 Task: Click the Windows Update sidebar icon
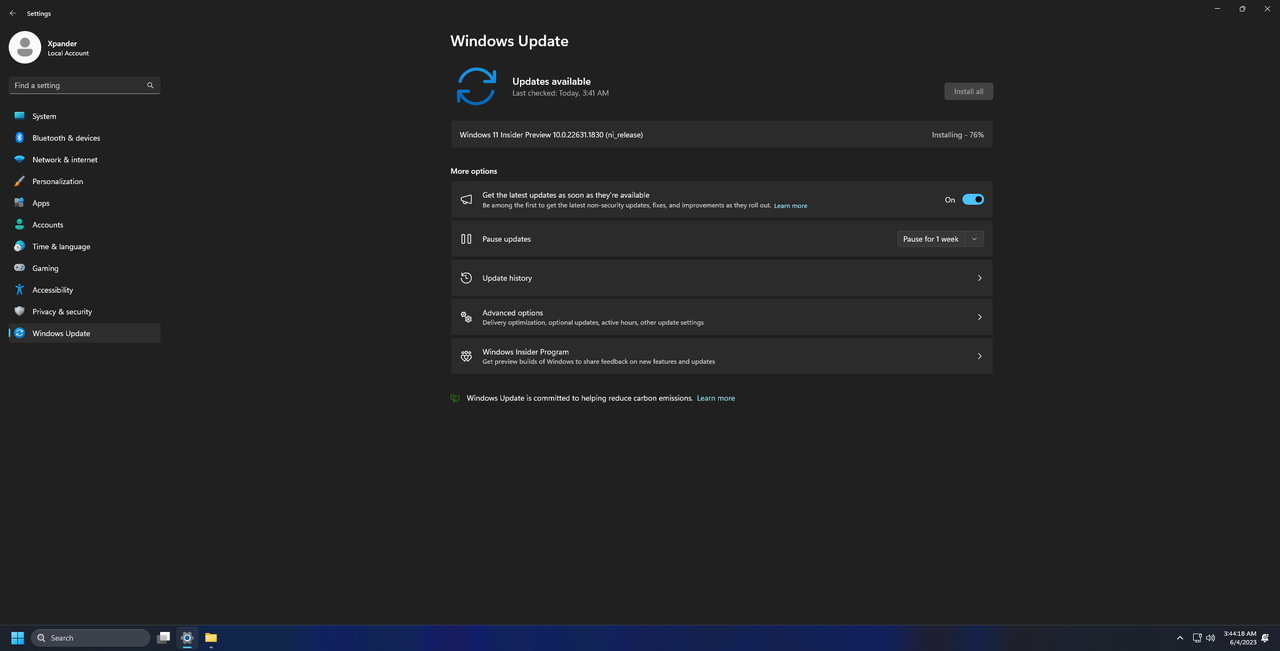19,333
